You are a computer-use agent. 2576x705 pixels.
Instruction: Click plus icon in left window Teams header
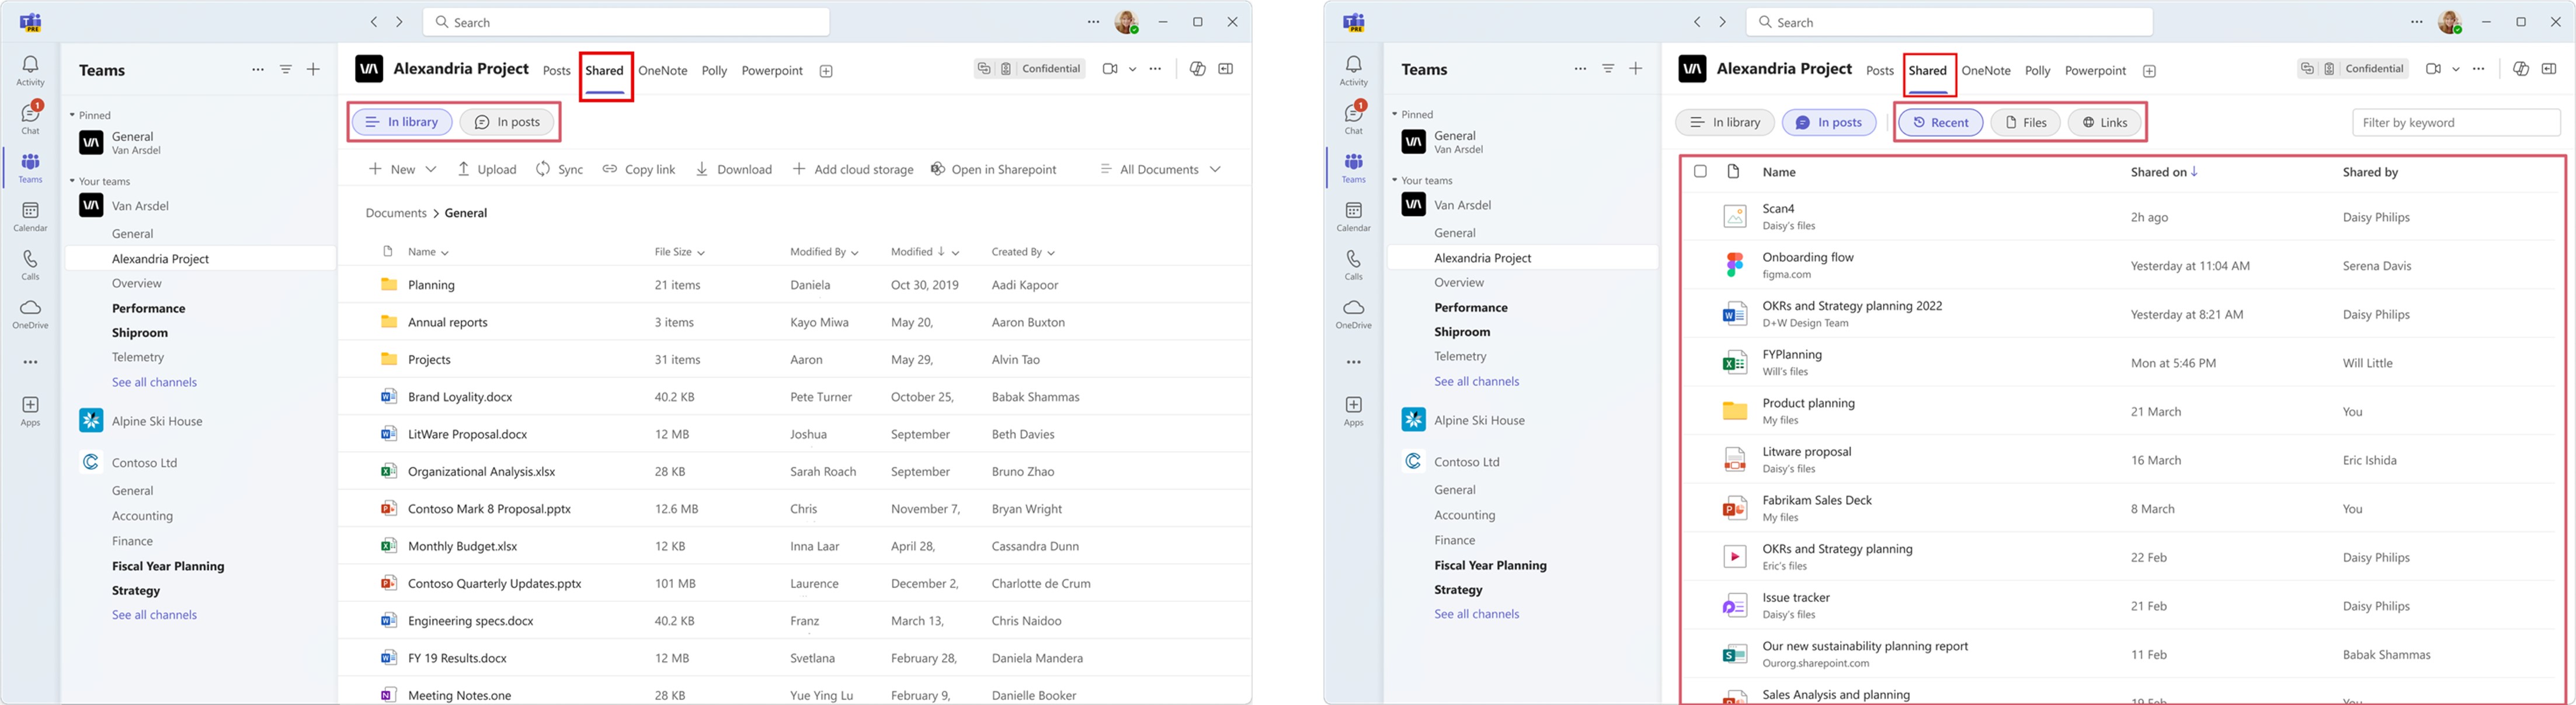[x=313, y=69]
